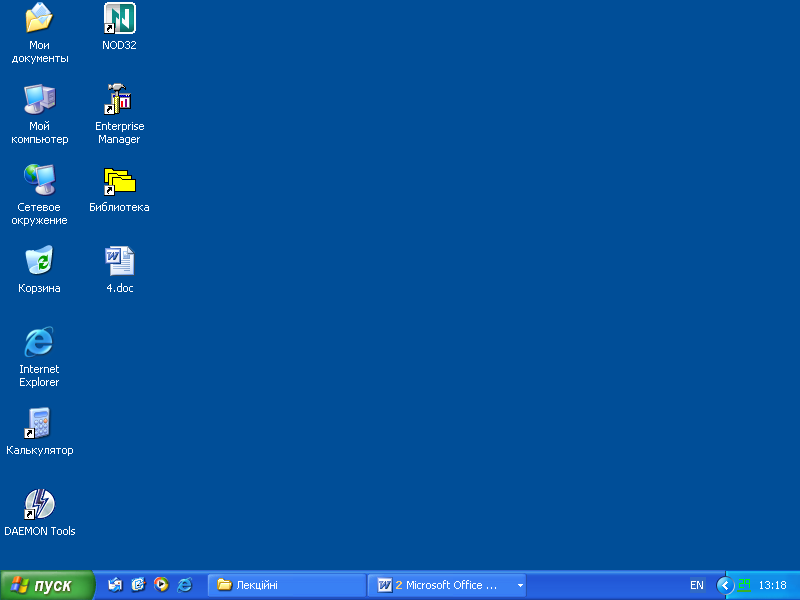
Task: Launch Internet Explorer from quick launch
Action: click(184, 585)
